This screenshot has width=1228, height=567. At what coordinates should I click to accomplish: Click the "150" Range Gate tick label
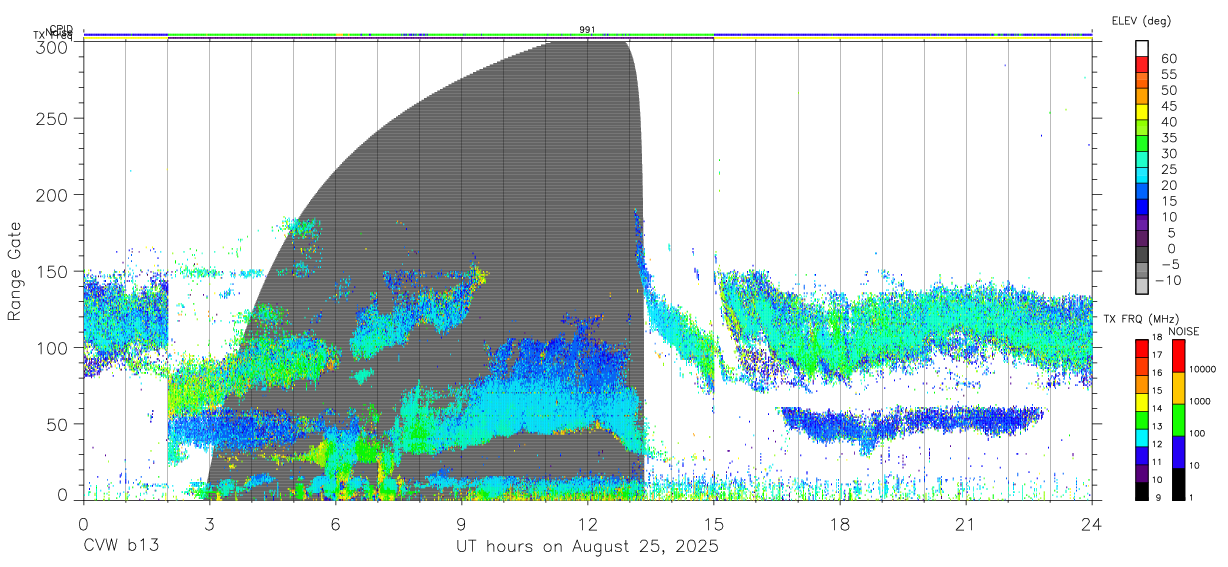52,271
